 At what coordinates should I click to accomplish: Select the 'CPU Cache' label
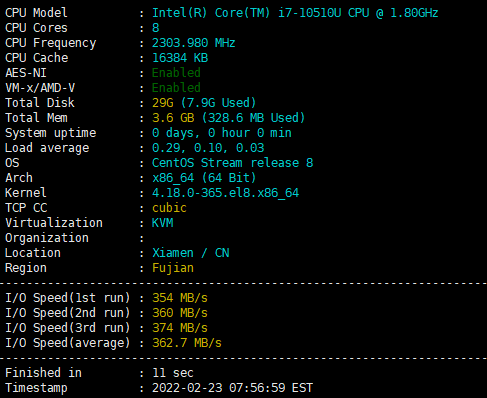click(x=37, y=58)
